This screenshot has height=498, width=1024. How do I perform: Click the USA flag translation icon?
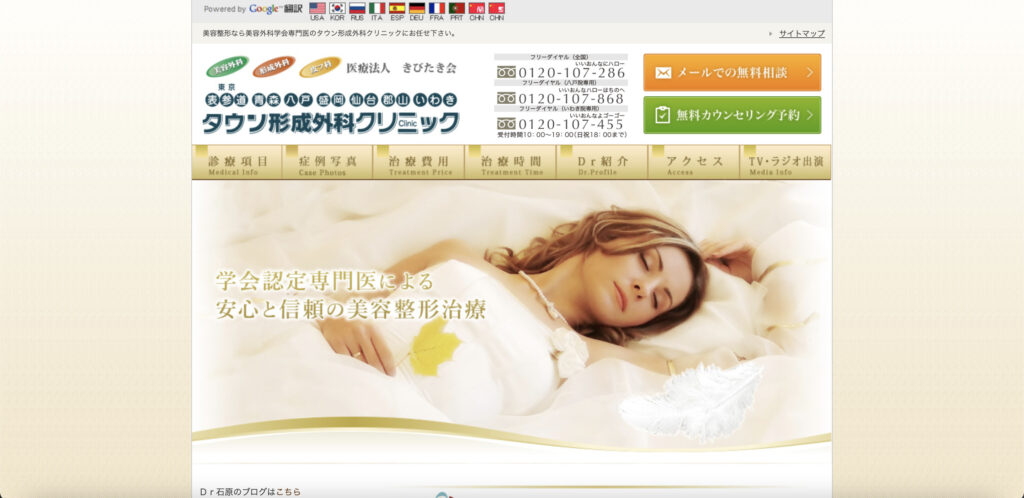(x=317, y=8)
